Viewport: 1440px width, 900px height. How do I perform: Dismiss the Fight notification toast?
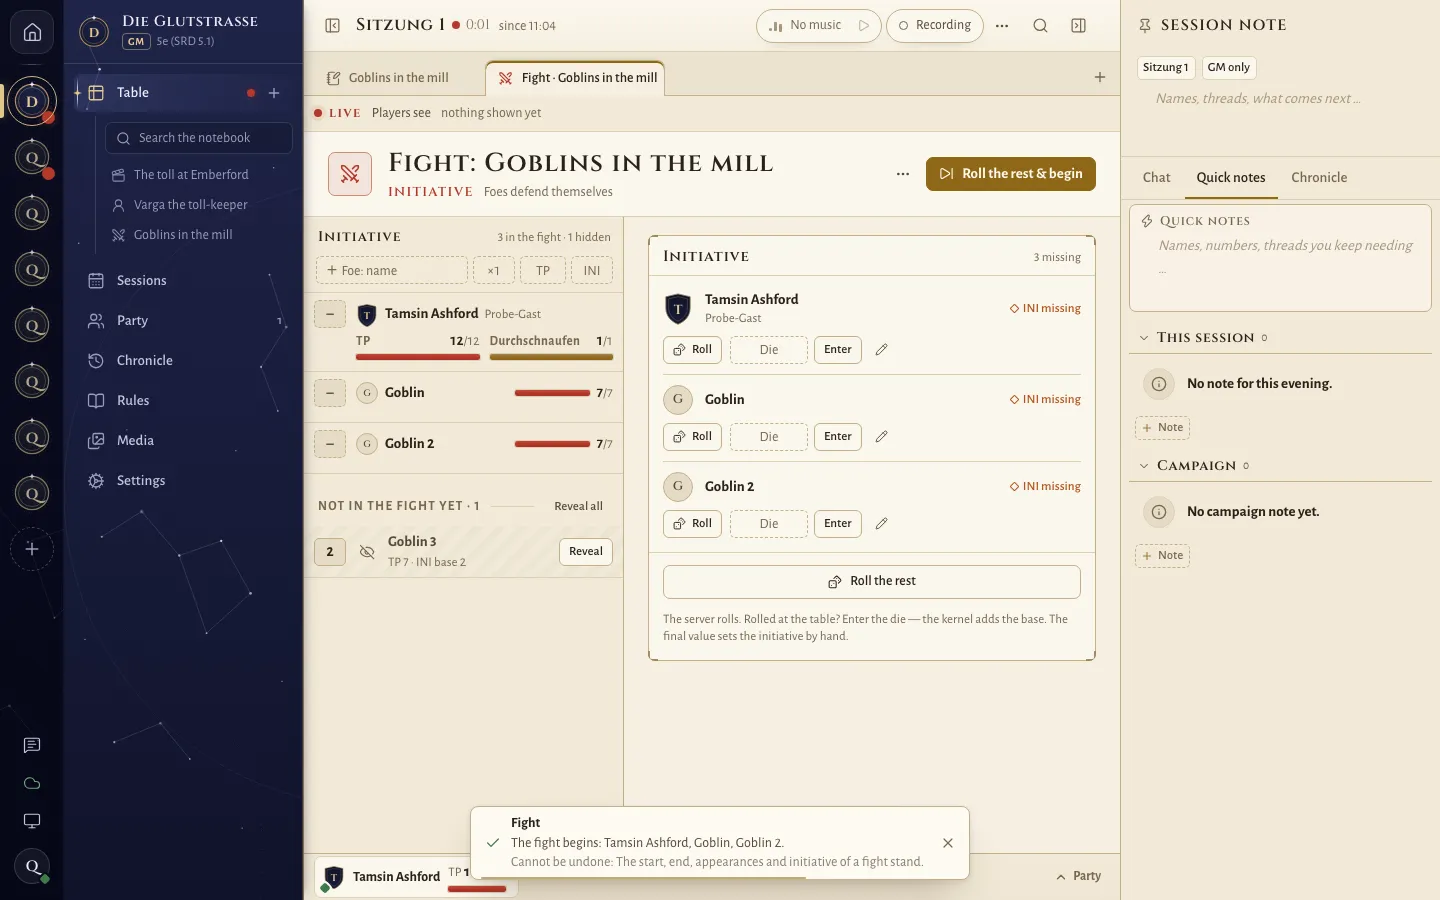coord(948,843)
